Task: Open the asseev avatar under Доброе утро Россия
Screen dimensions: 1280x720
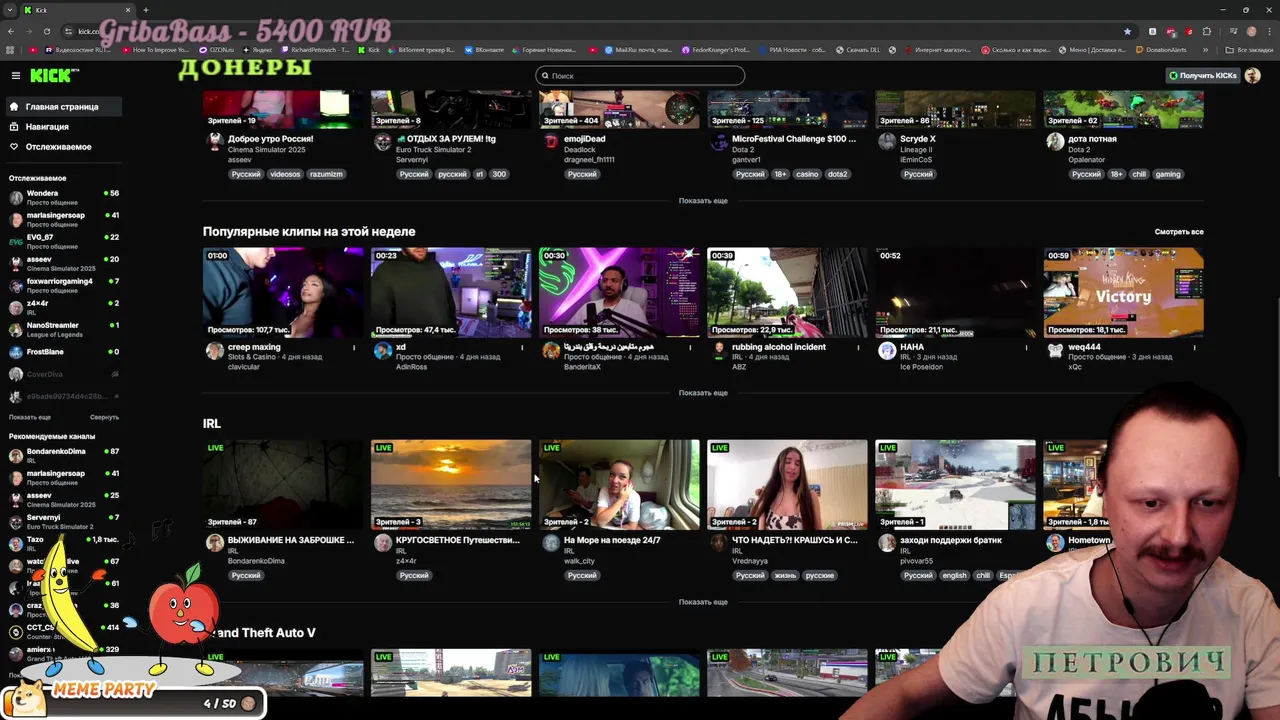Action: pos(214,143)
